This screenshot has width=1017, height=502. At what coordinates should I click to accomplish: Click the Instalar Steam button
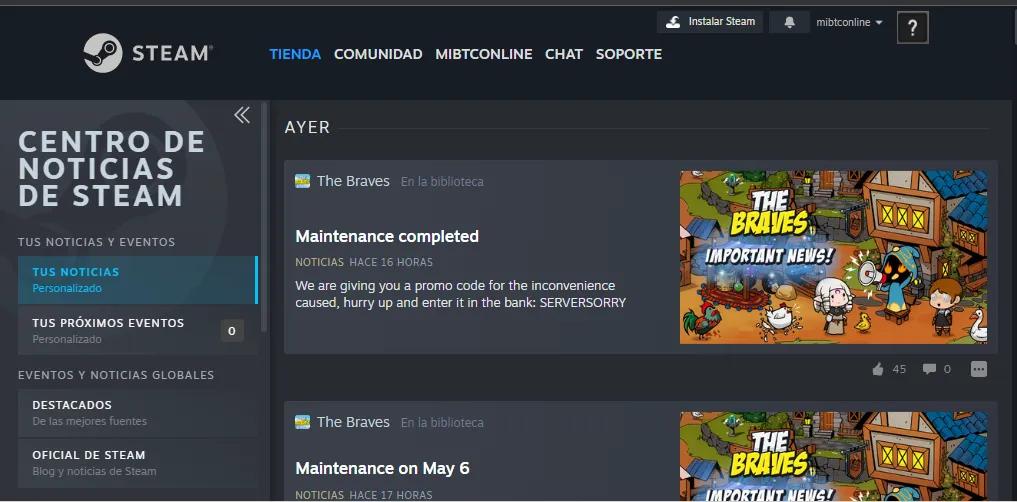point(710,22)
